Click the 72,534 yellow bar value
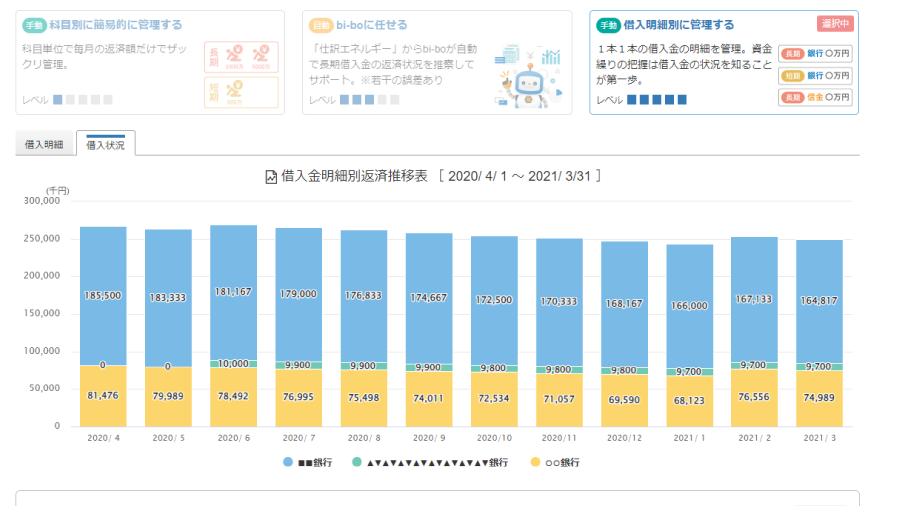Screen dimensions: 900x506 click(x=494, y=399)
